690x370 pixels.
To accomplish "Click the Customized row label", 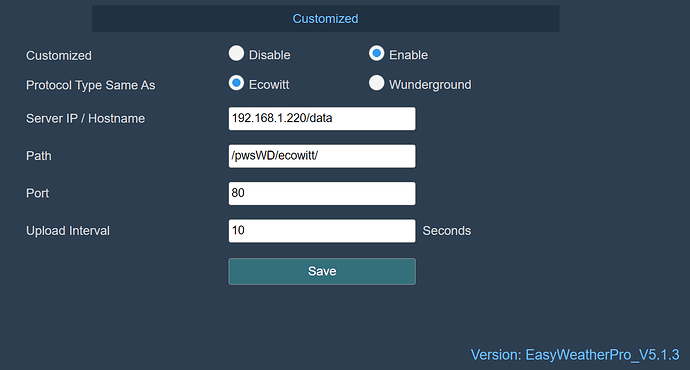I will (59, 55).
